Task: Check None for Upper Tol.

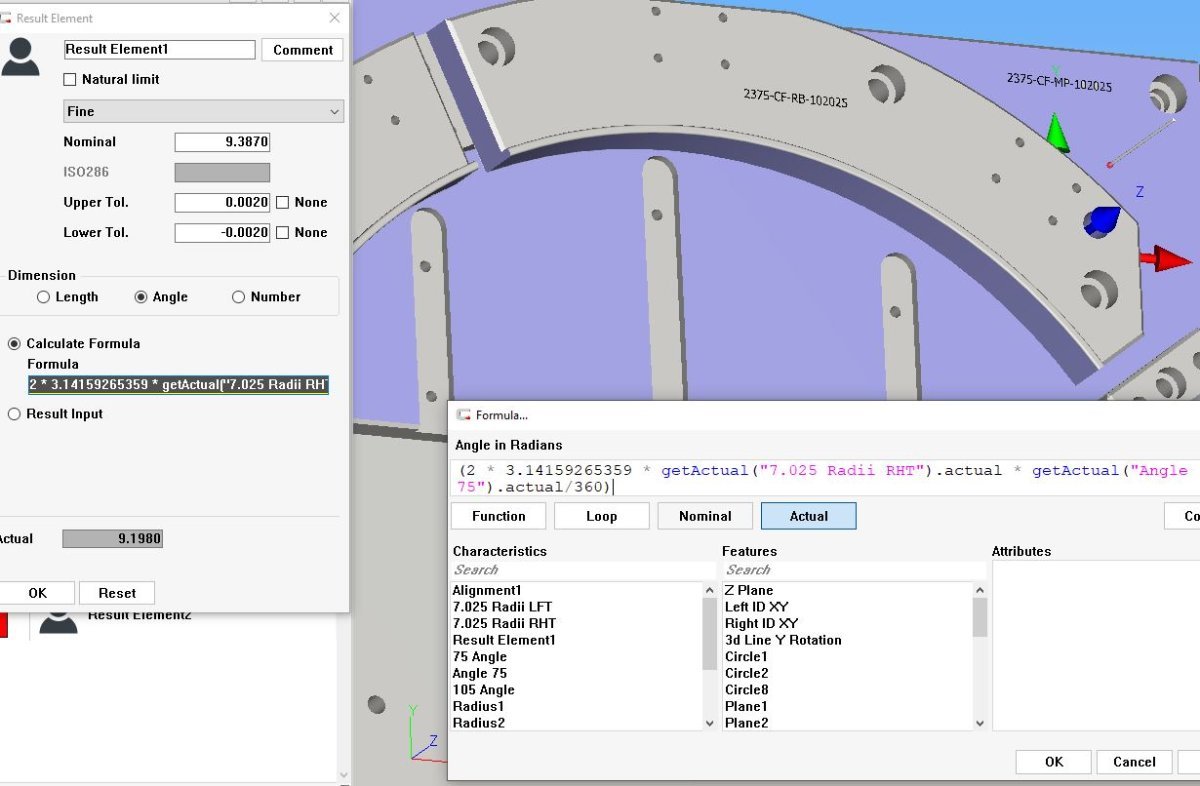Action: (x=283, y=203)
